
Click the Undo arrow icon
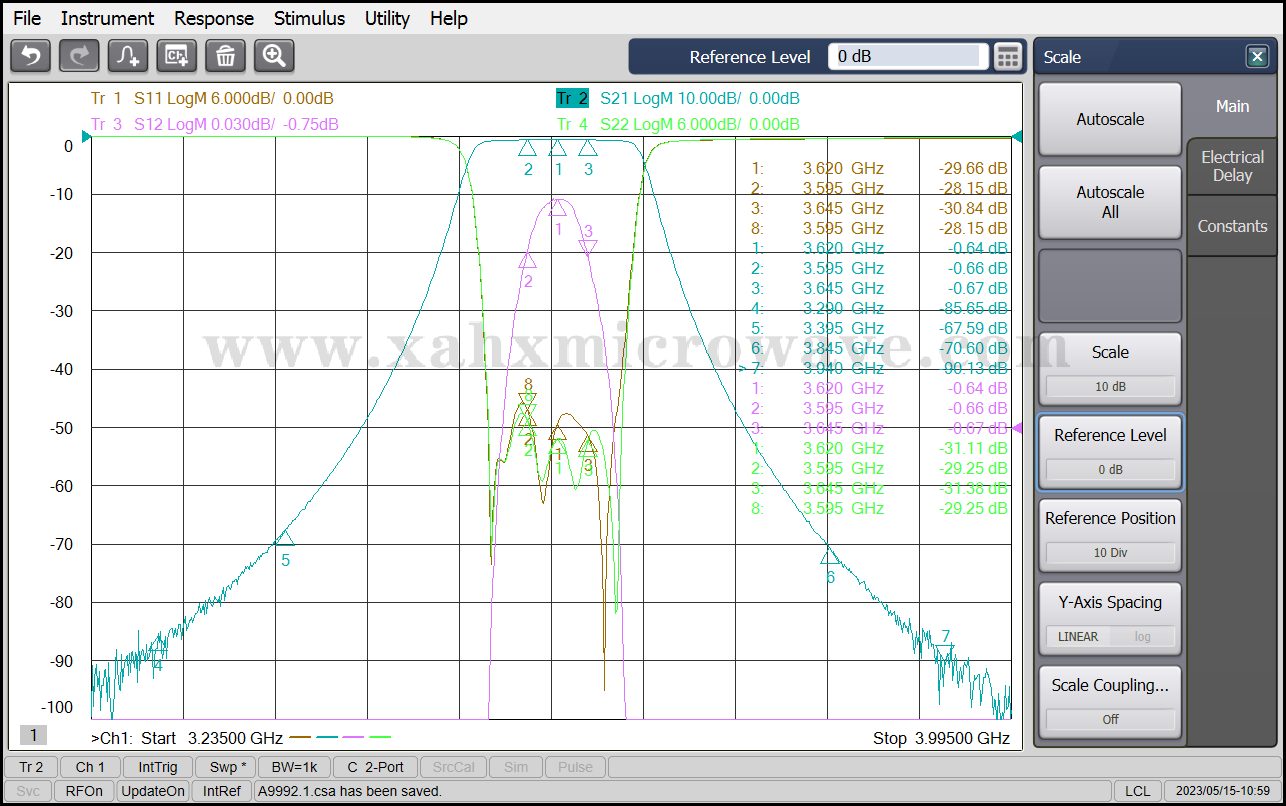(x=30, y=56)
